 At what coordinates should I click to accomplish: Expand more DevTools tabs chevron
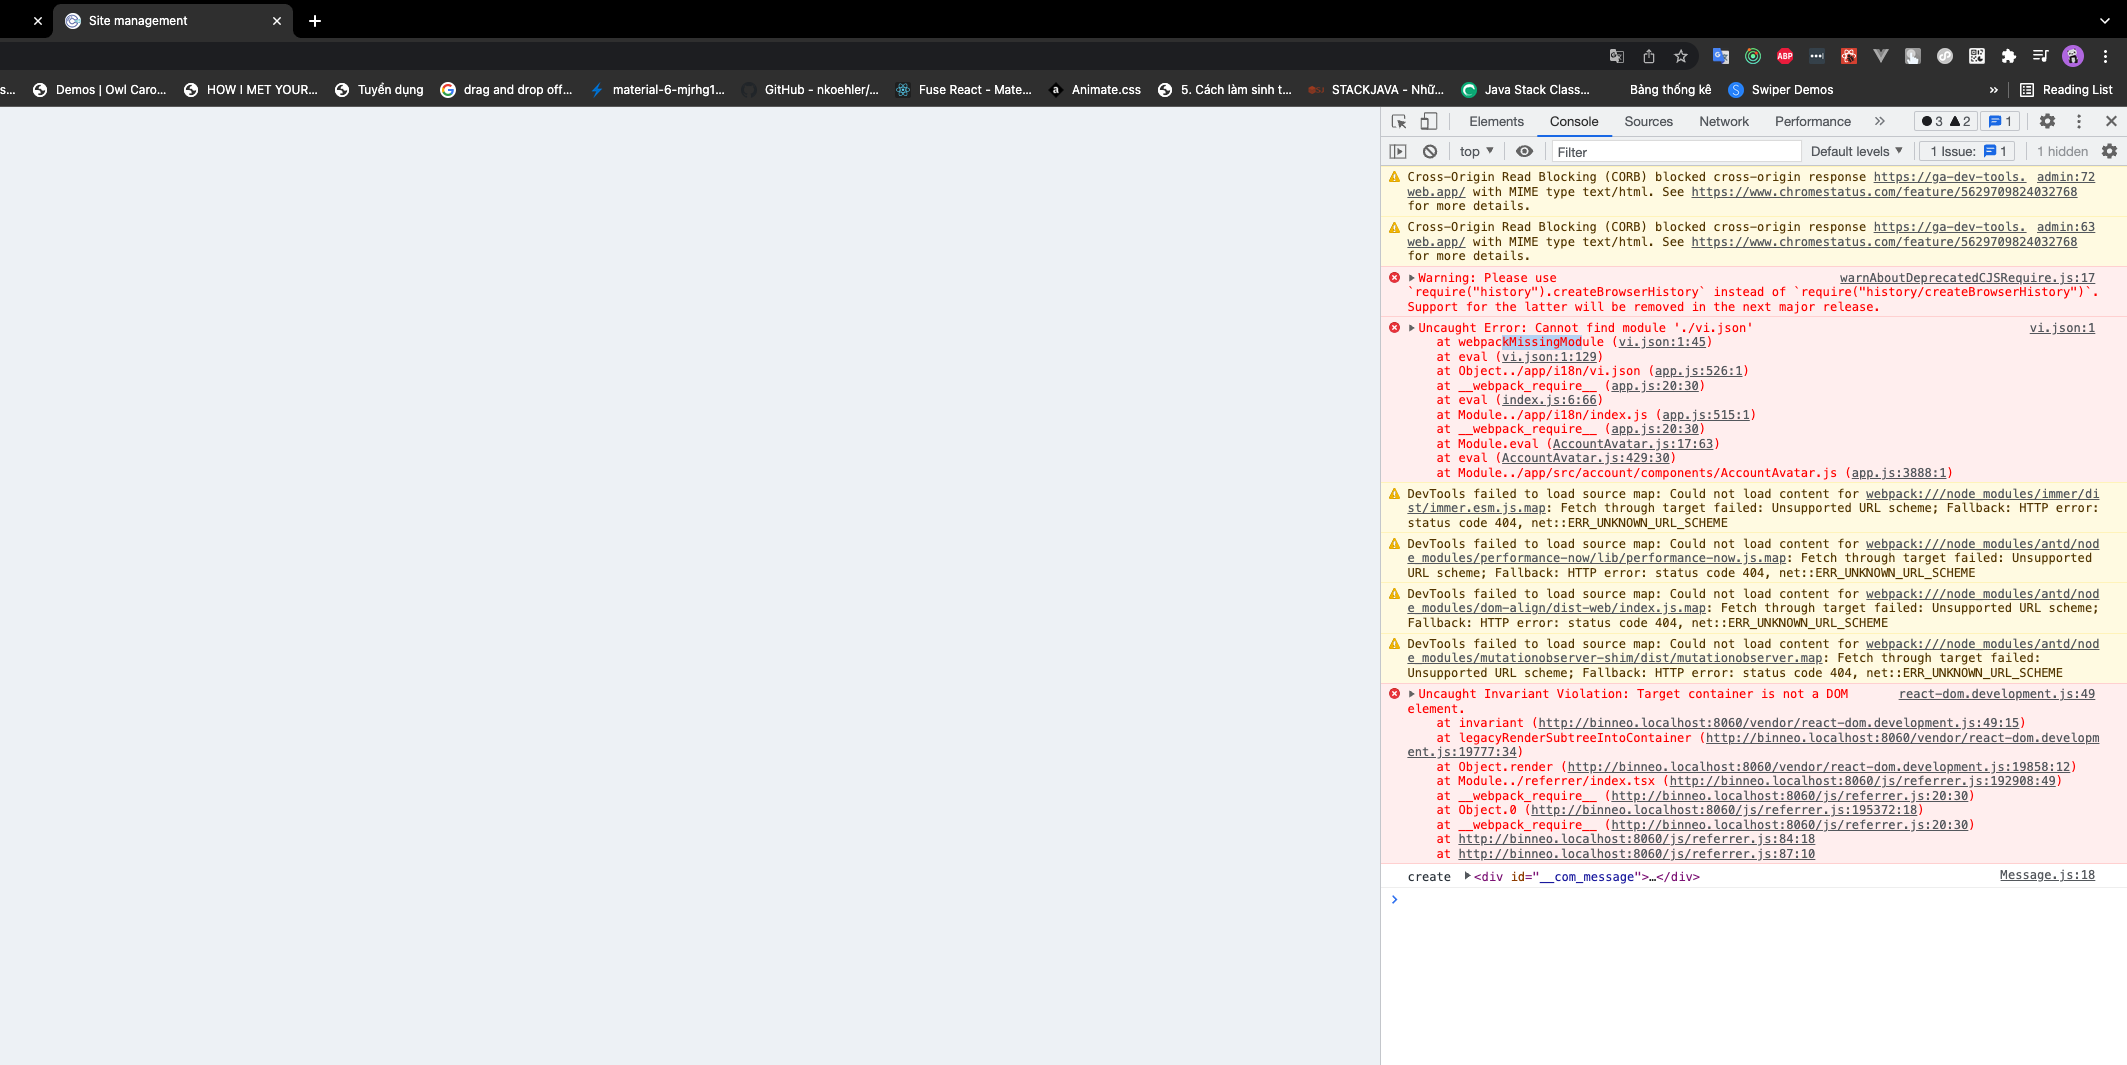pos(1880,121)
